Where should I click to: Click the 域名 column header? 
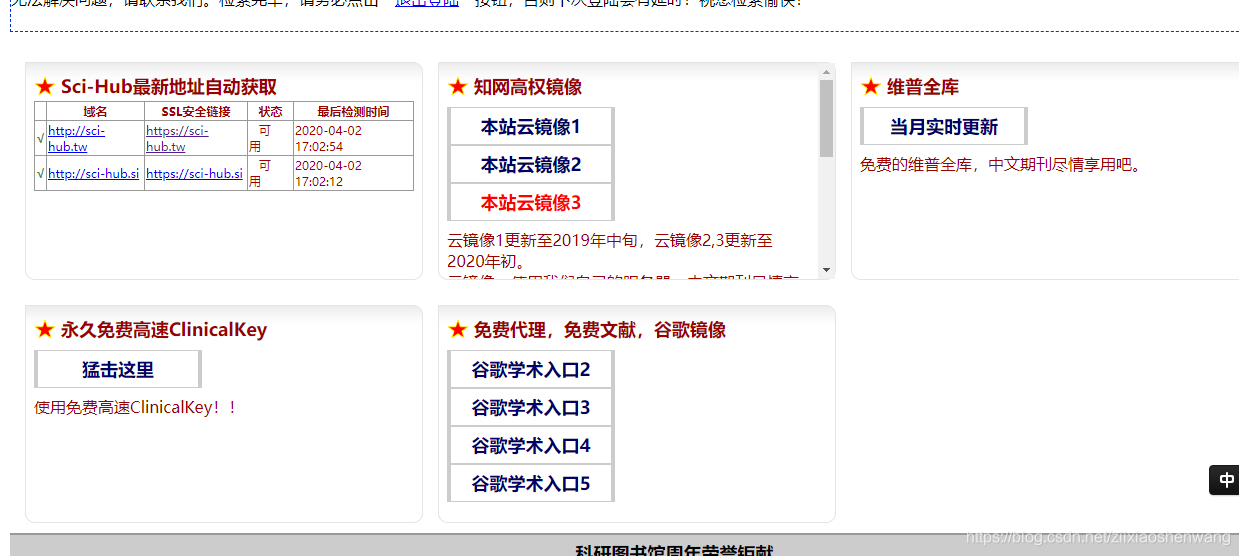(95, 112)
